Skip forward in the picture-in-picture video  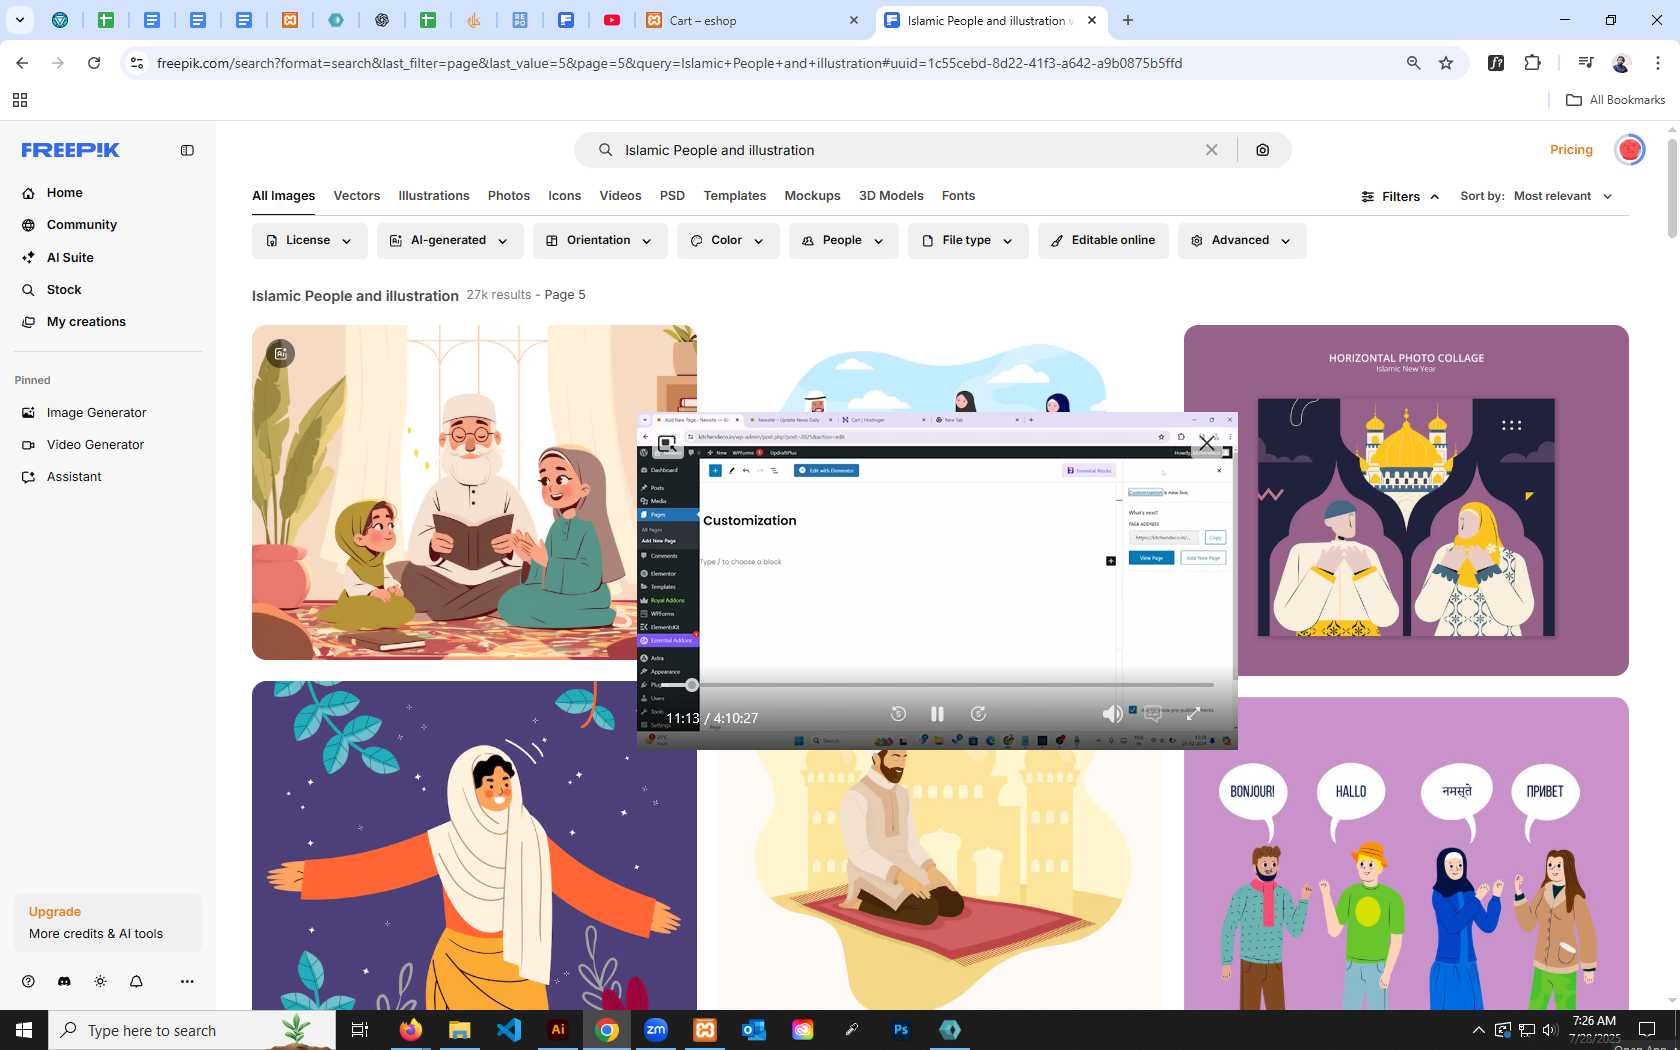point(978,714)
